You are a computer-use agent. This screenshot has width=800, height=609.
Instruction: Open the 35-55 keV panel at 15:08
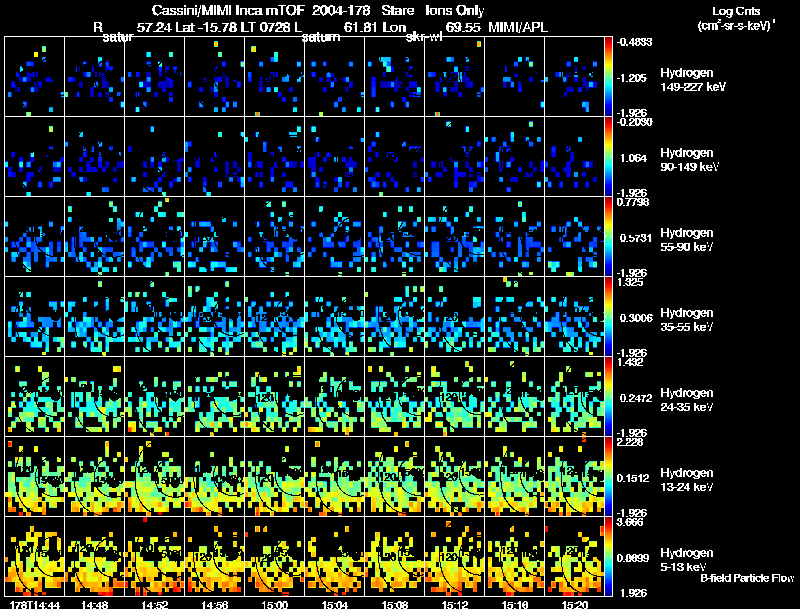tap(394, 316)
